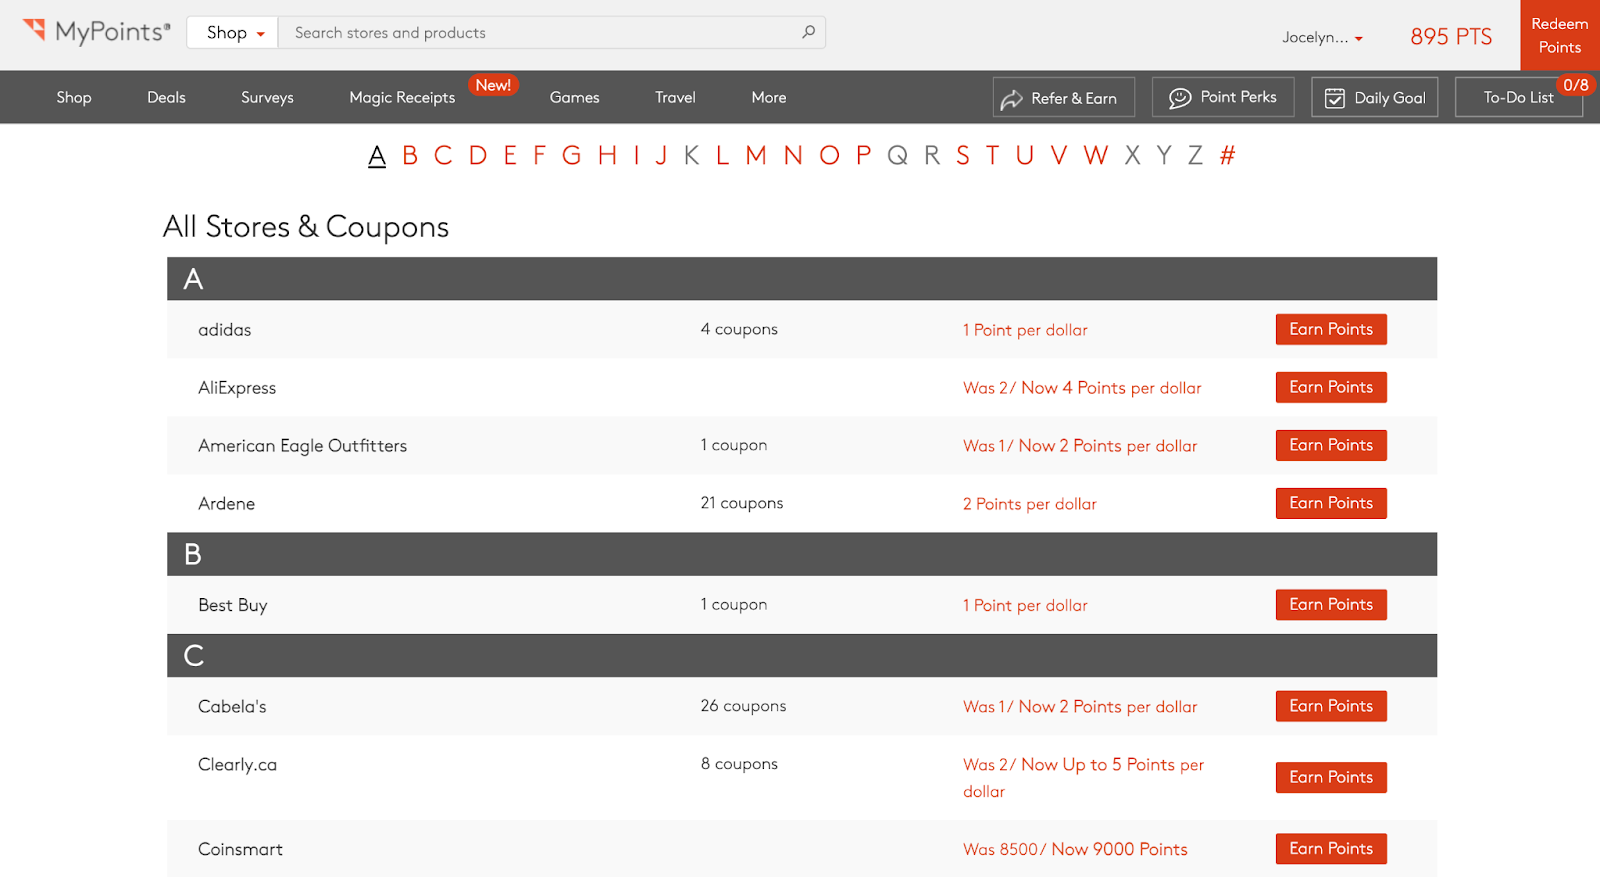Viewport: 1600px width, 877px height.
Task: Click the adidas store name
Action: tap(225, 330)
